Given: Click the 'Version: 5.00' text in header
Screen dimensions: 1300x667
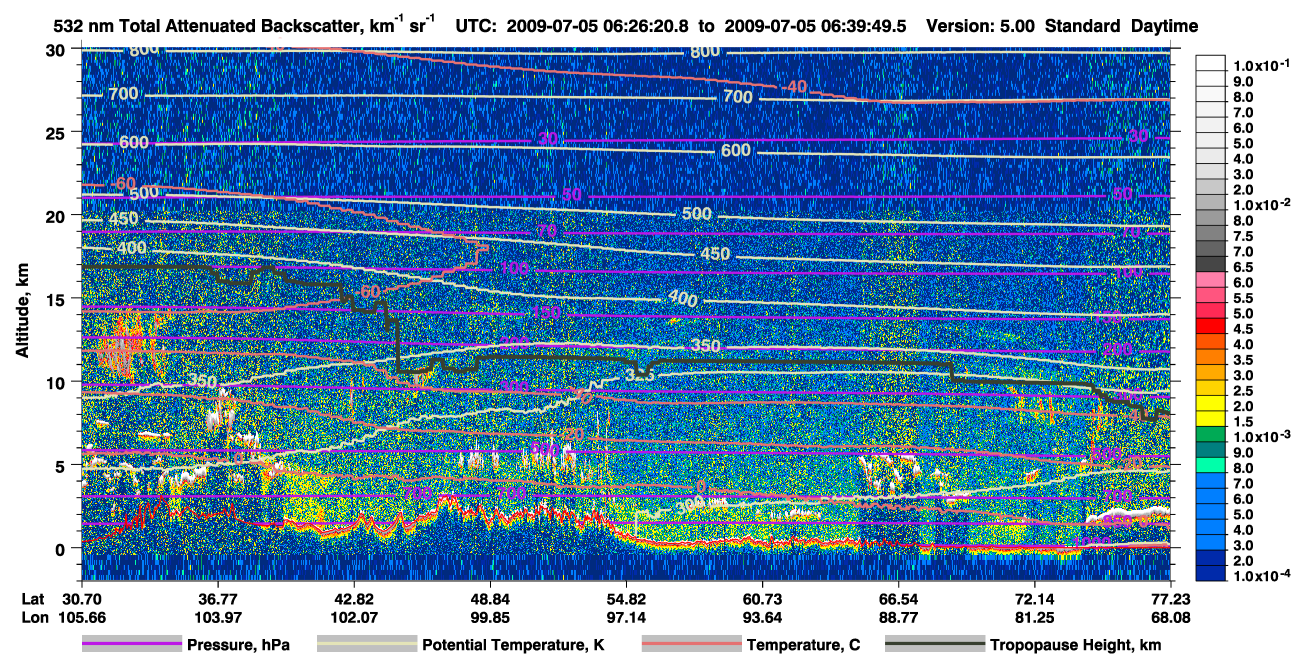Looking at the screenshot, I should [x=981, y=27].
